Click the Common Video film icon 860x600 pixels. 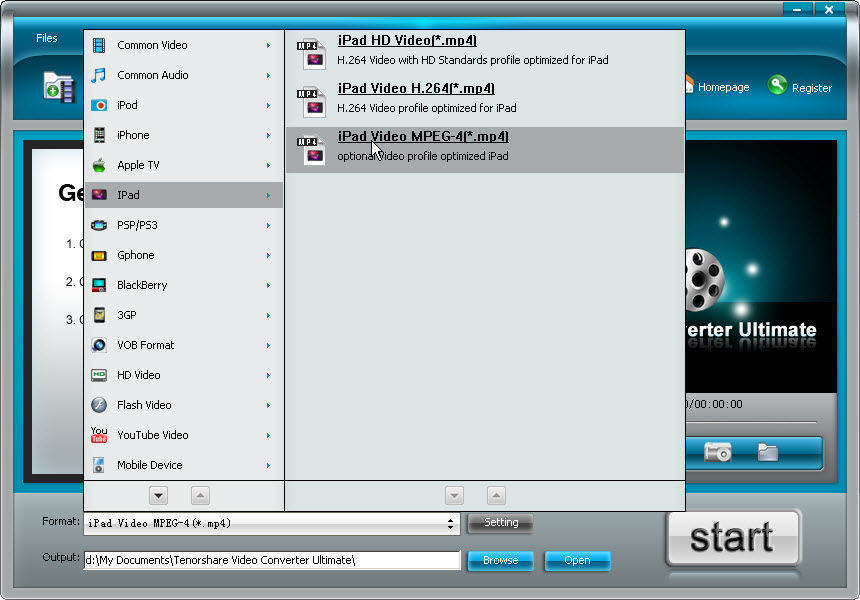pyautogui.click(x=99, y=46)
